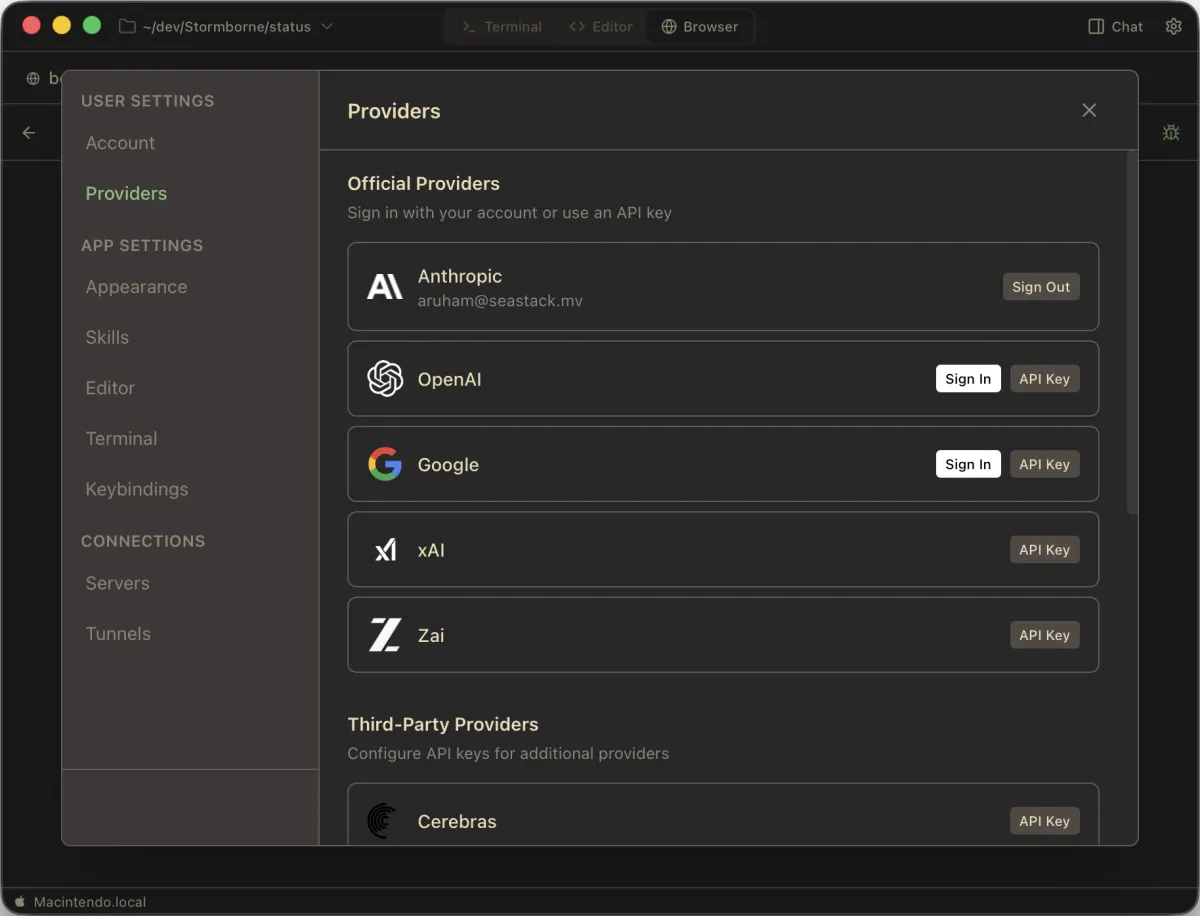Image resolution: width=1200 pixels, height=916 pixels.
Task: Open the debugger bug icon
Action: coord(1170,132)
